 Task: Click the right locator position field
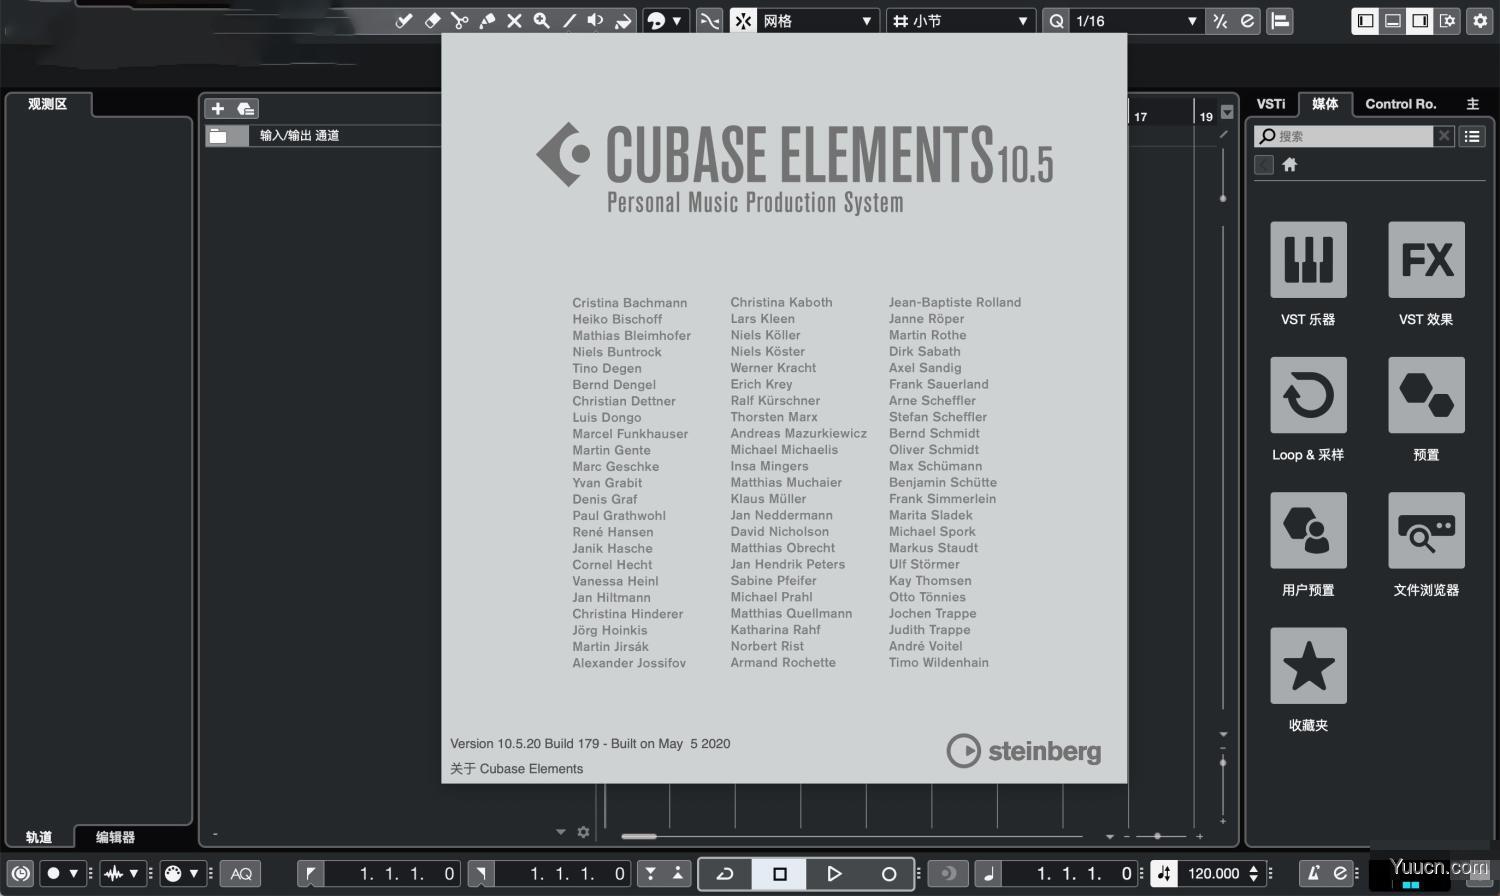pyautogui.click(x=562, y=873)
